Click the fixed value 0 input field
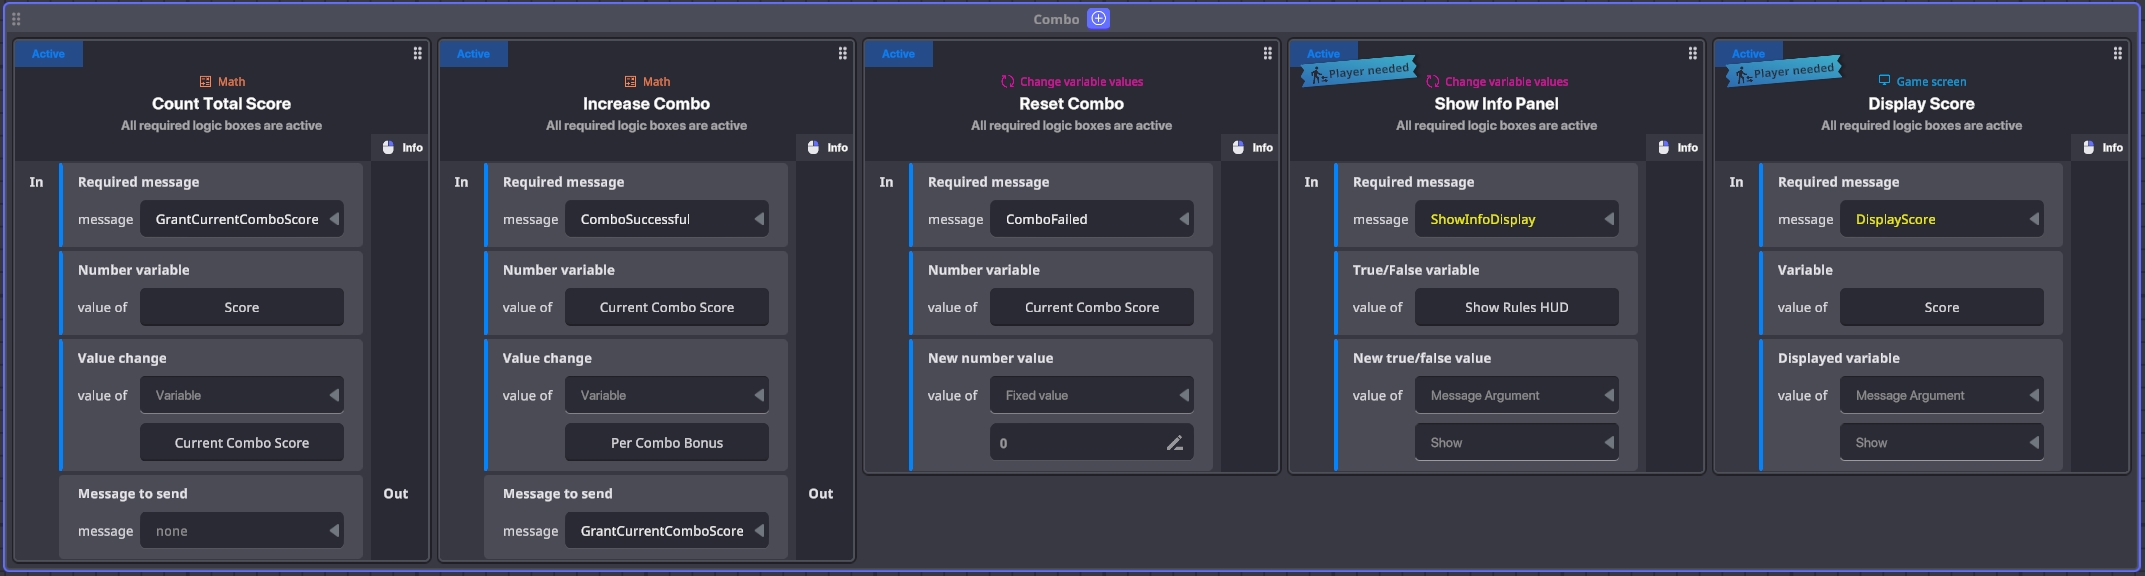This screenshot has width=2145, height=576. pyautogui.click(x=1075, y=443)
